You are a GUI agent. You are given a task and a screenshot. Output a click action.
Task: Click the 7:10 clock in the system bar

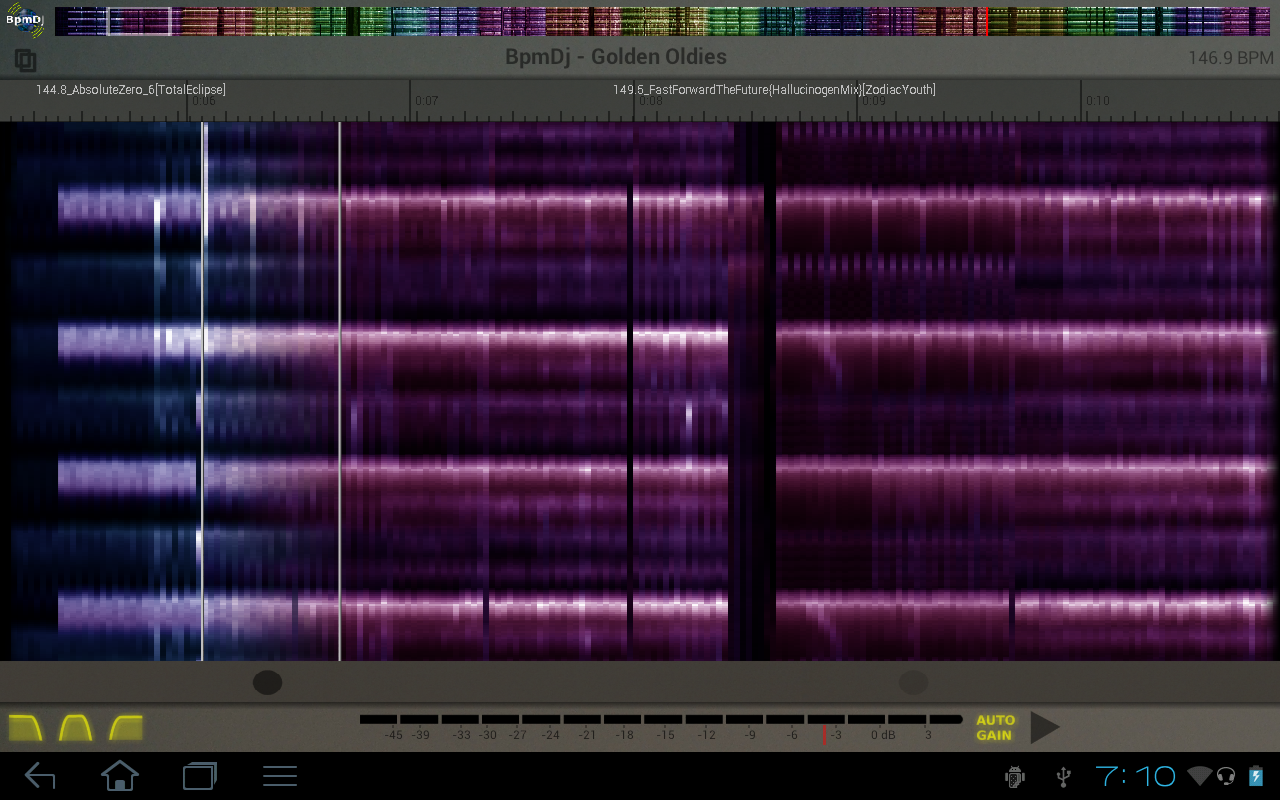click(x=1136, y=775)
